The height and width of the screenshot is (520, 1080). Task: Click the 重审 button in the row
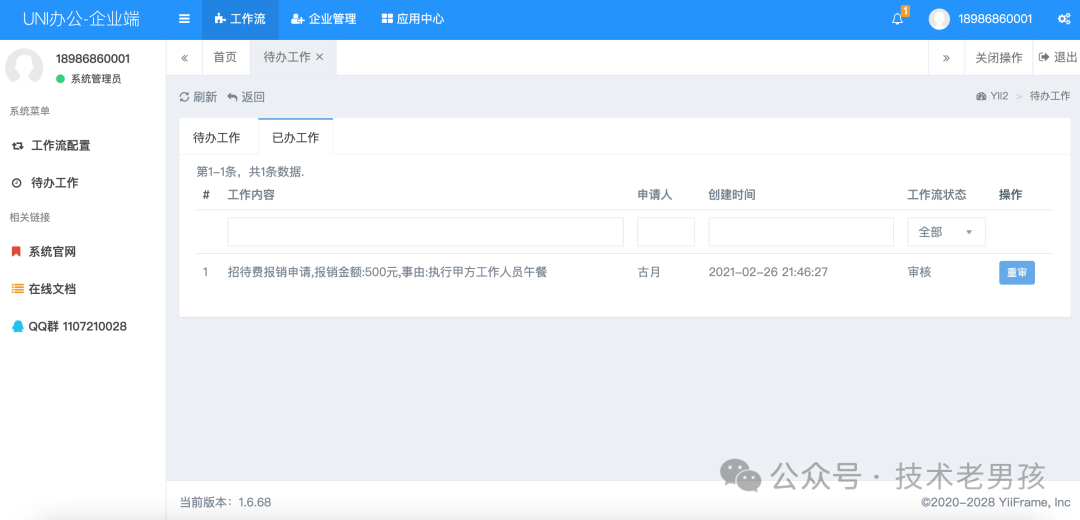tap(1016, 273)
